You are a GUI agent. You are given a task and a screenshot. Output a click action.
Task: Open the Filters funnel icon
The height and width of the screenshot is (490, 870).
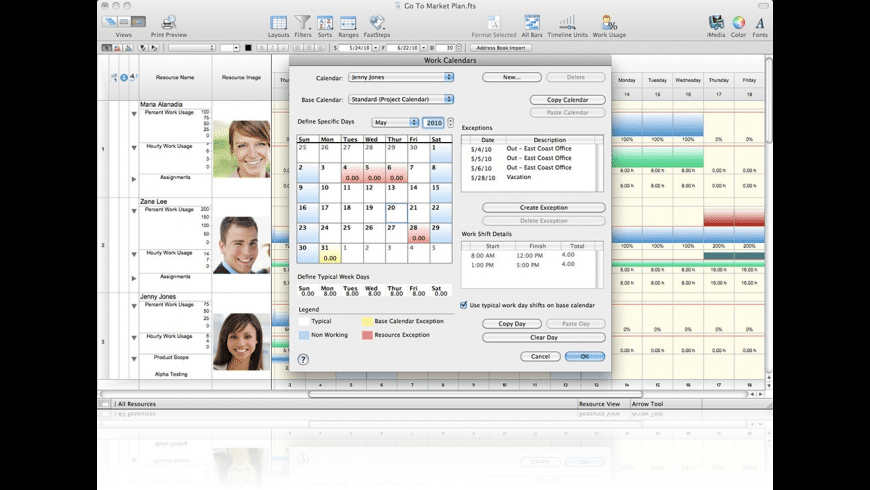point(302,23)
